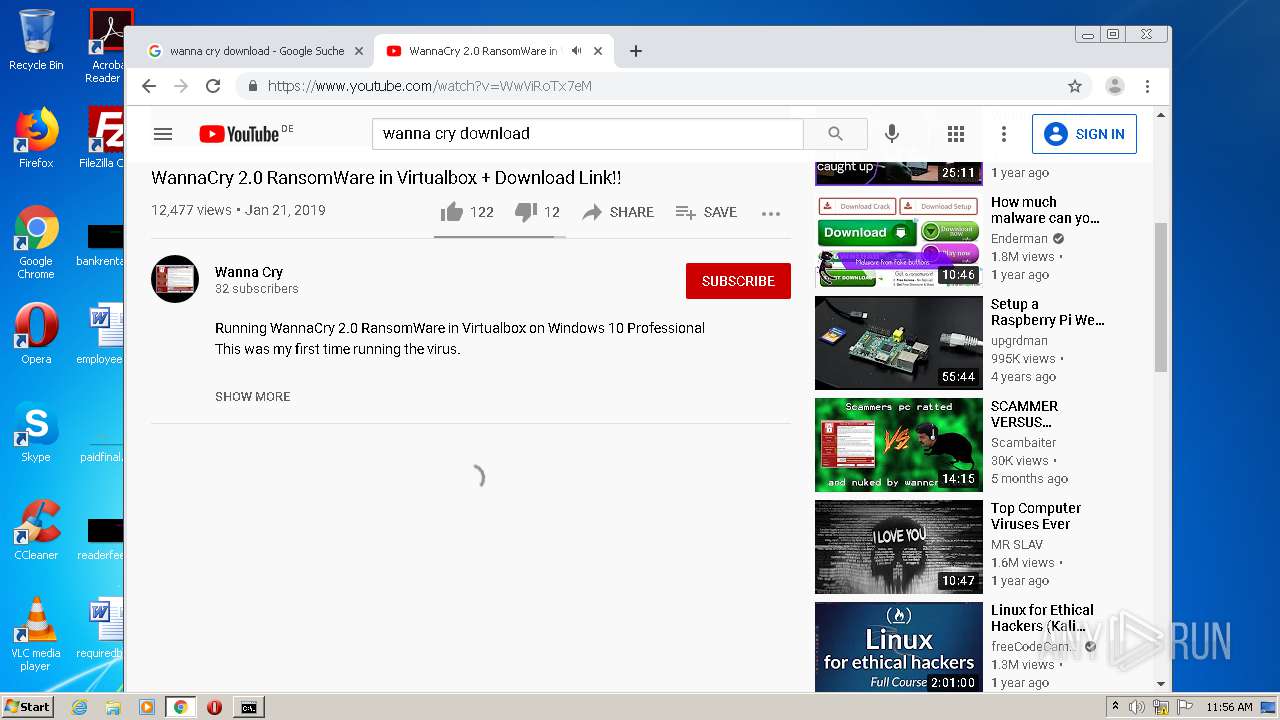
Task: Focus the YouTube search field
Action: (x=588, y=134)
